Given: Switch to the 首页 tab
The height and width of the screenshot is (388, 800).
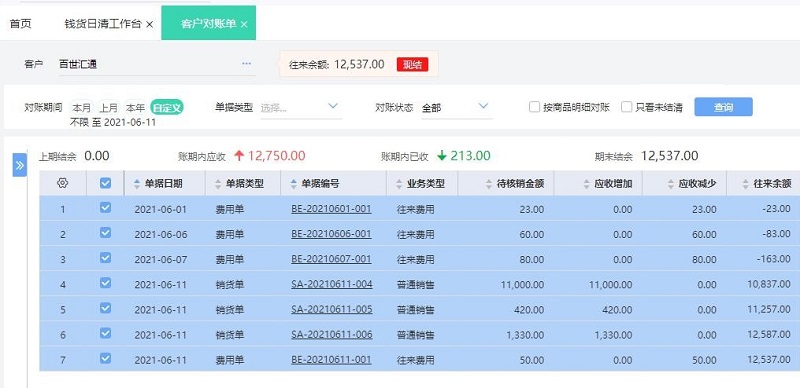Looking at the screenshot, I should coord(21,24).
